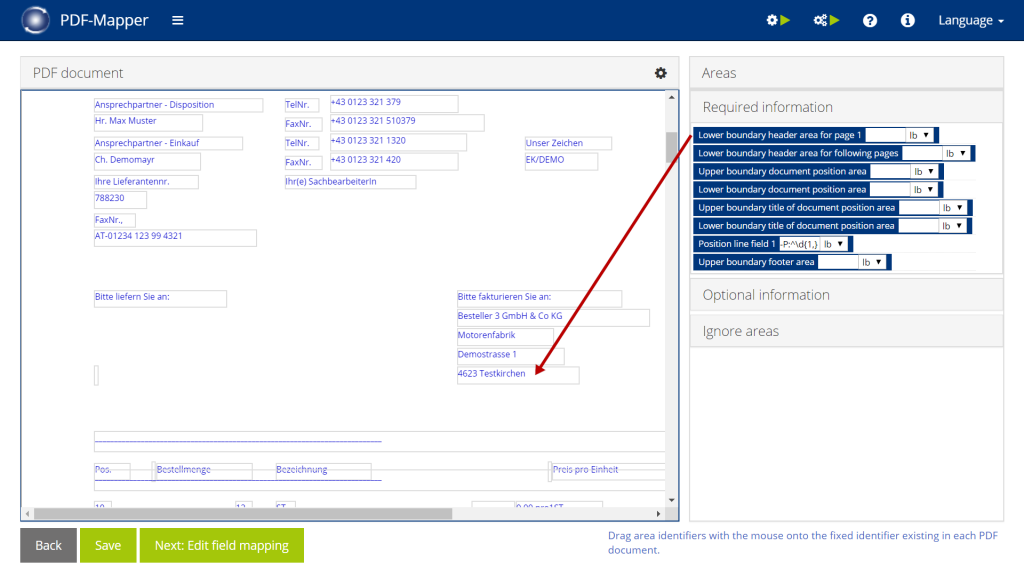Select the 'Ch. Demomayr' field
The height and width of the screenshot is (576, 1024).
pos(147,161)
